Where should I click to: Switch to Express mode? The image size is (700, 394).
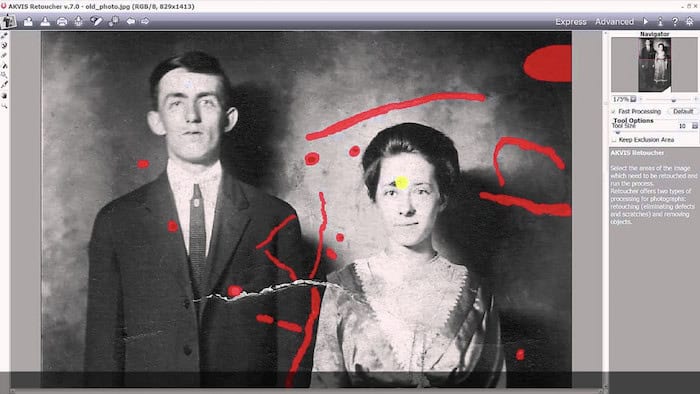tap(571, 21)
